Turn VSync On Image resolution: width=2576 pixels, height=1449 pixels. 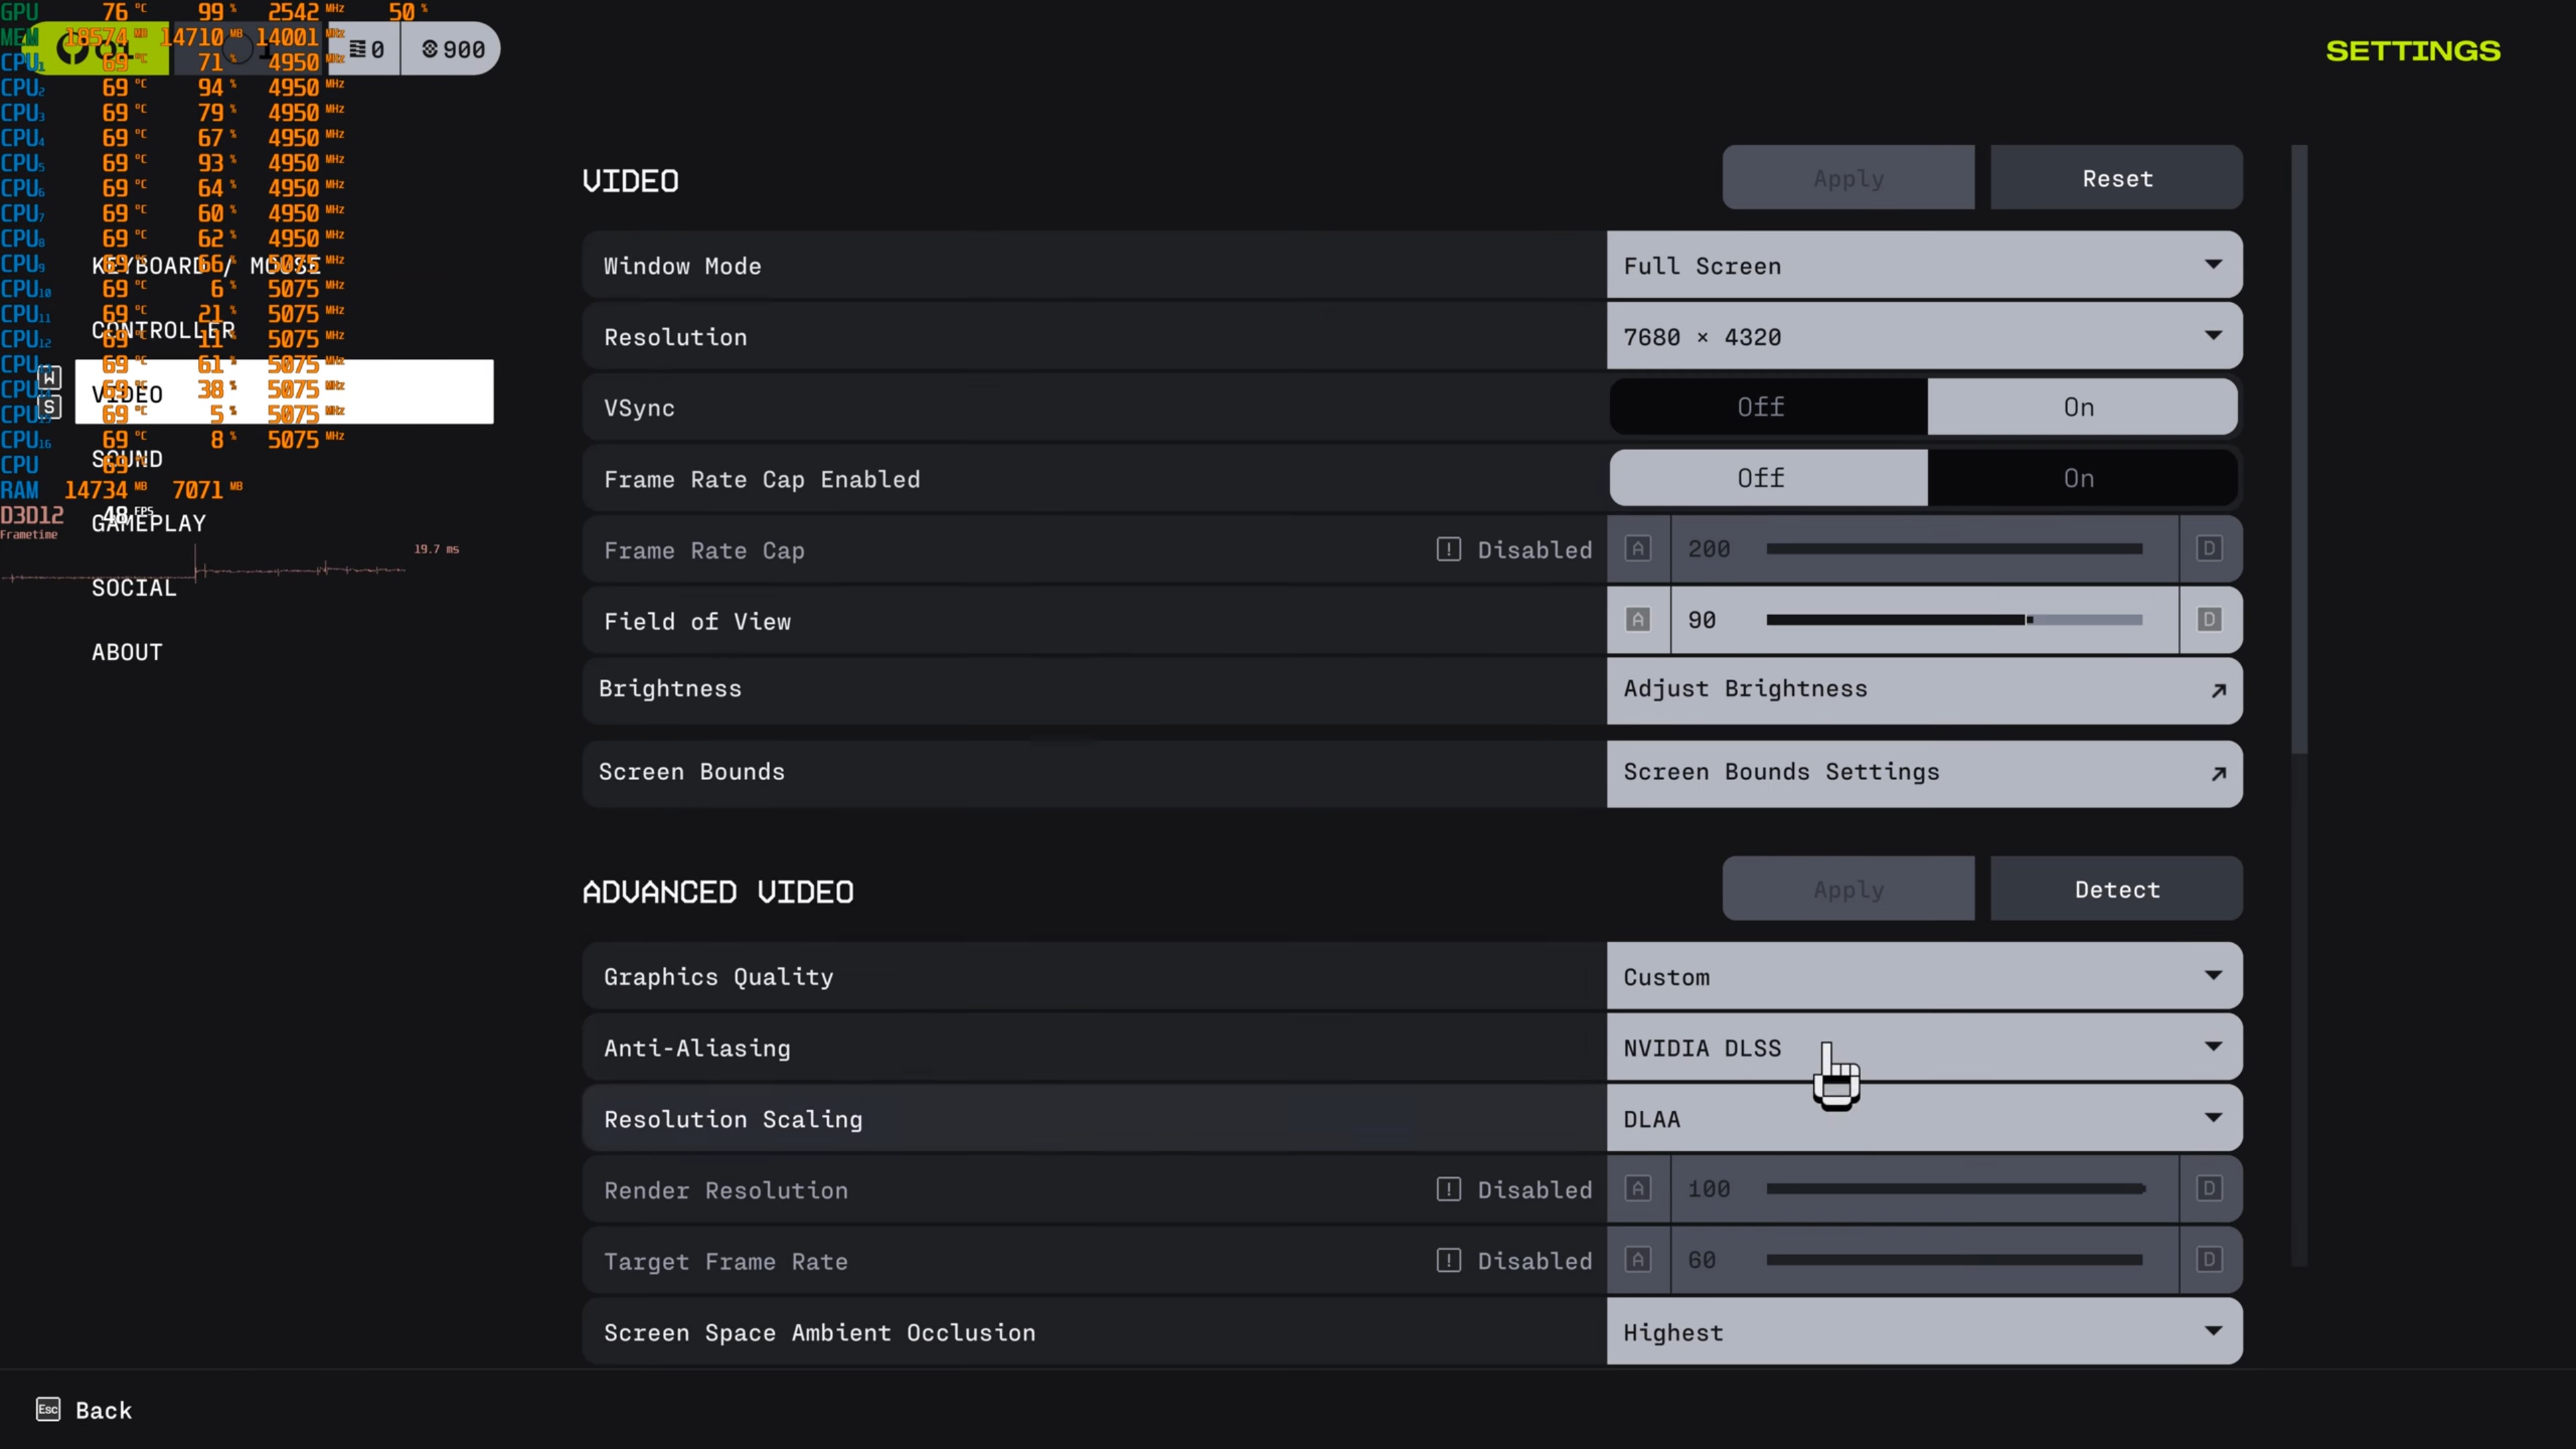2080,407
